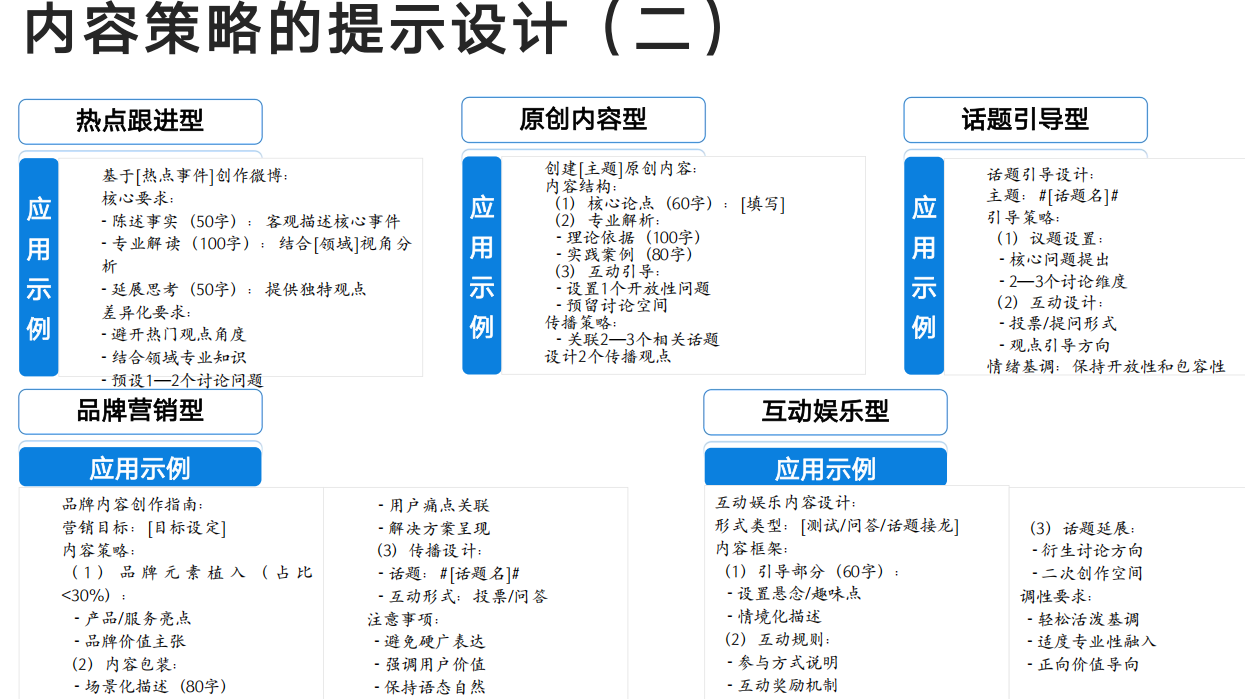Viewport: 1245px width, 699px height.
Task: Click the vertical 应用示例 bar under 原创内容型
Action: [x=482, y=266]
